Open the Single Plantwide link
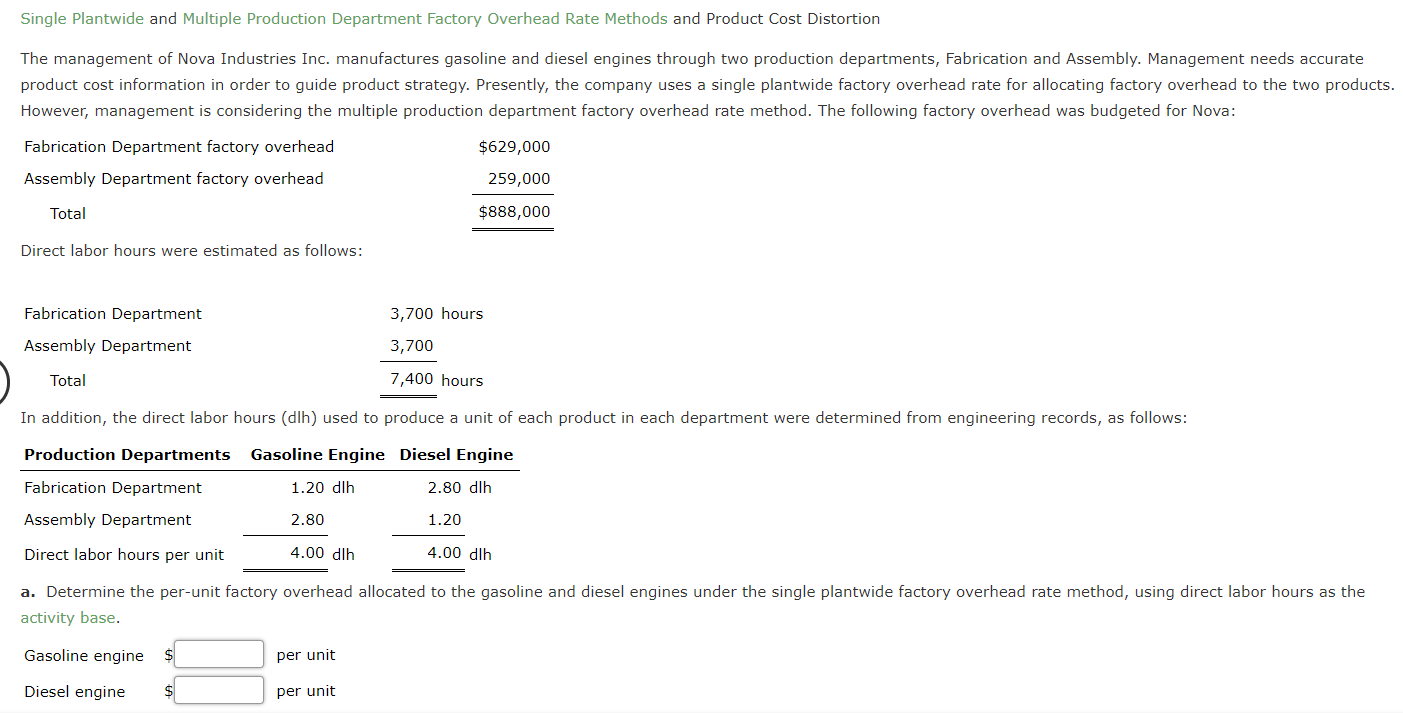Image resolution: width=1403 pixels, height=713 pixels. click(82, 19)
